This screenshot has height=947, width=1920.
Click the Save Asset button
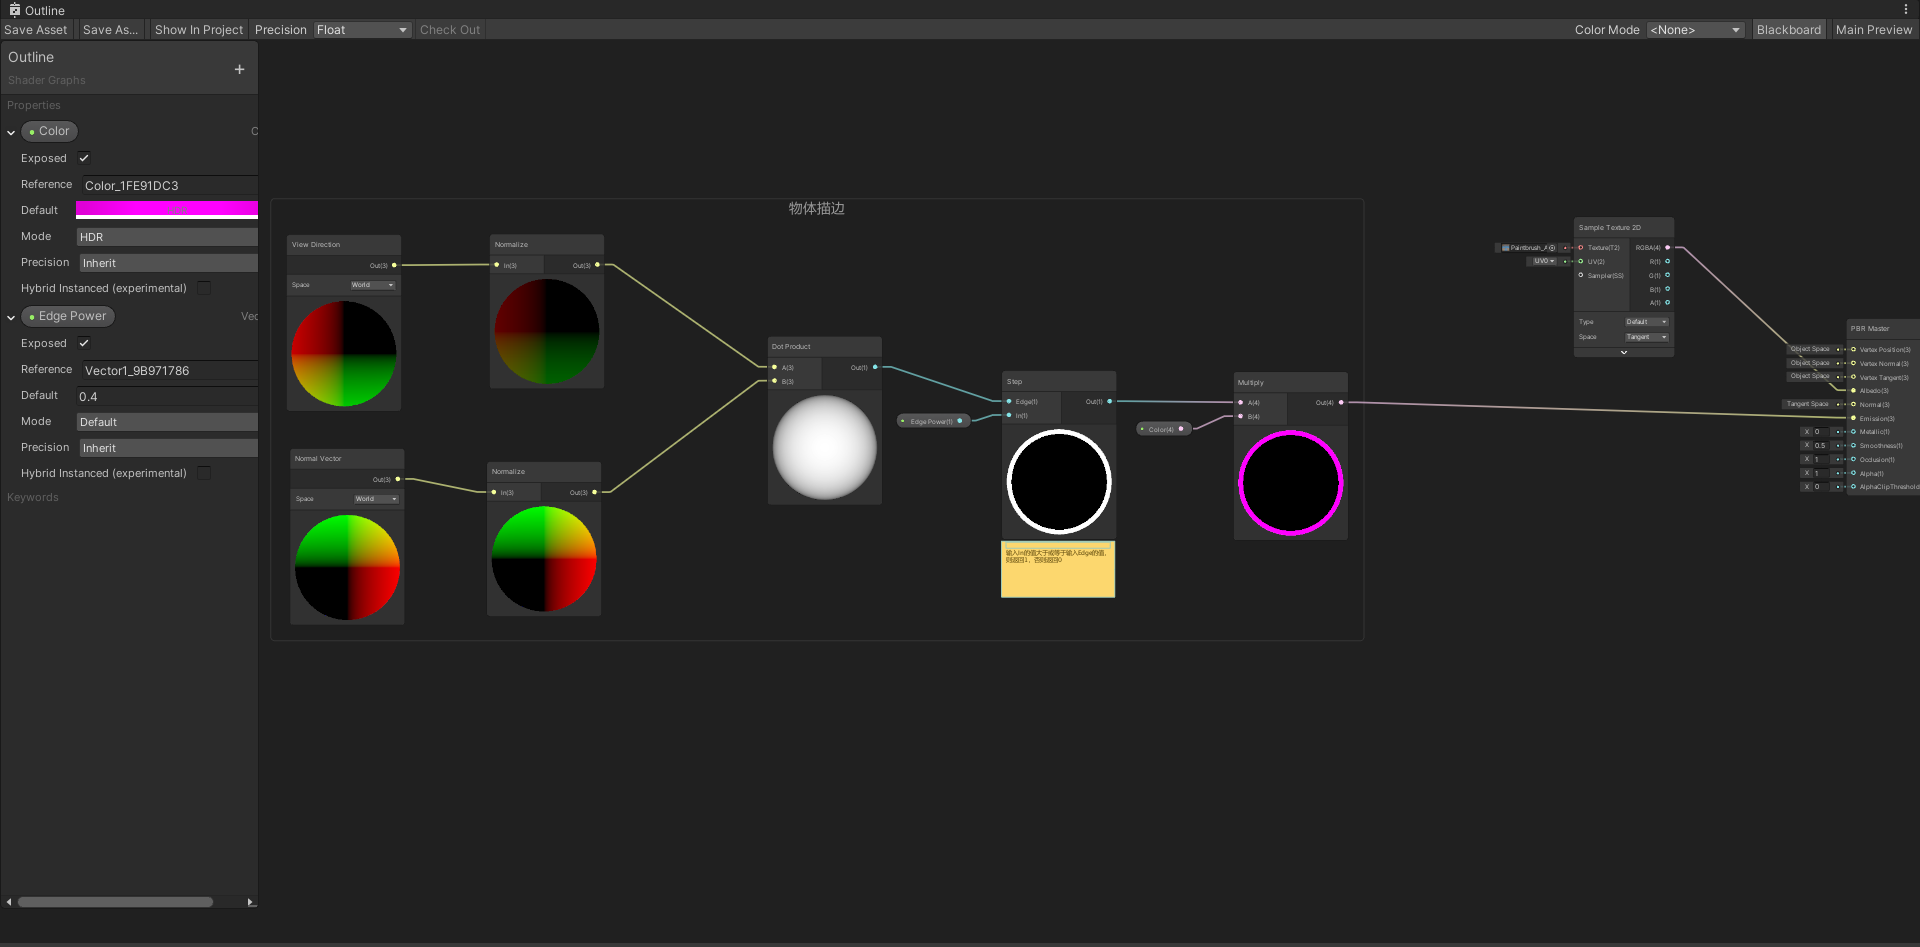(35, 29)
